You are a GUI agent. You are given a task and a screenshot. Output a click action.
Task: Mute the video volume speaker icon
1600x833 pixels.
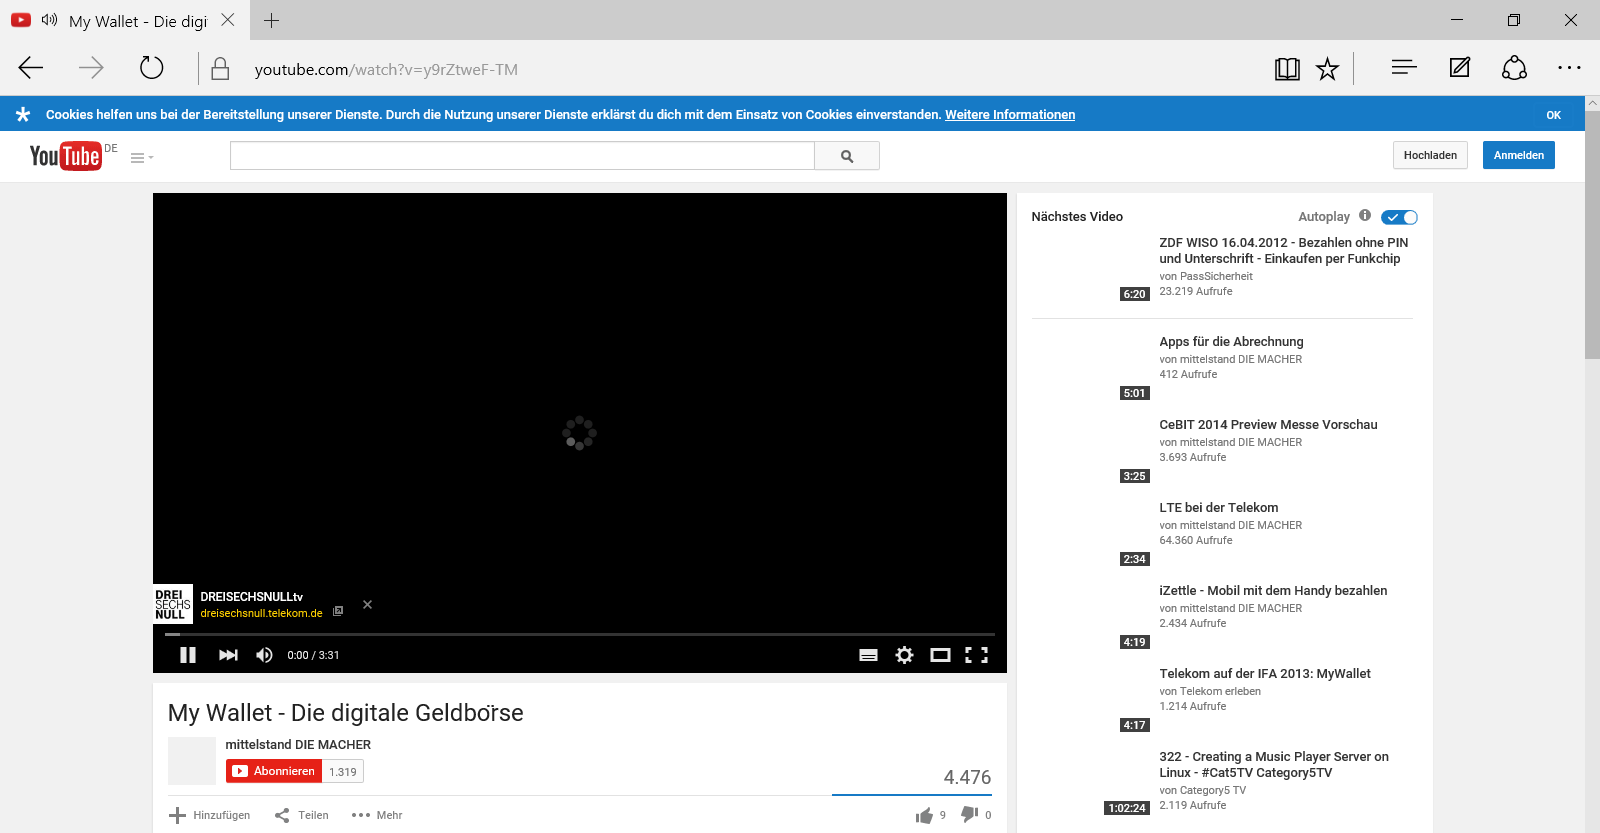[x=264, y=655]
